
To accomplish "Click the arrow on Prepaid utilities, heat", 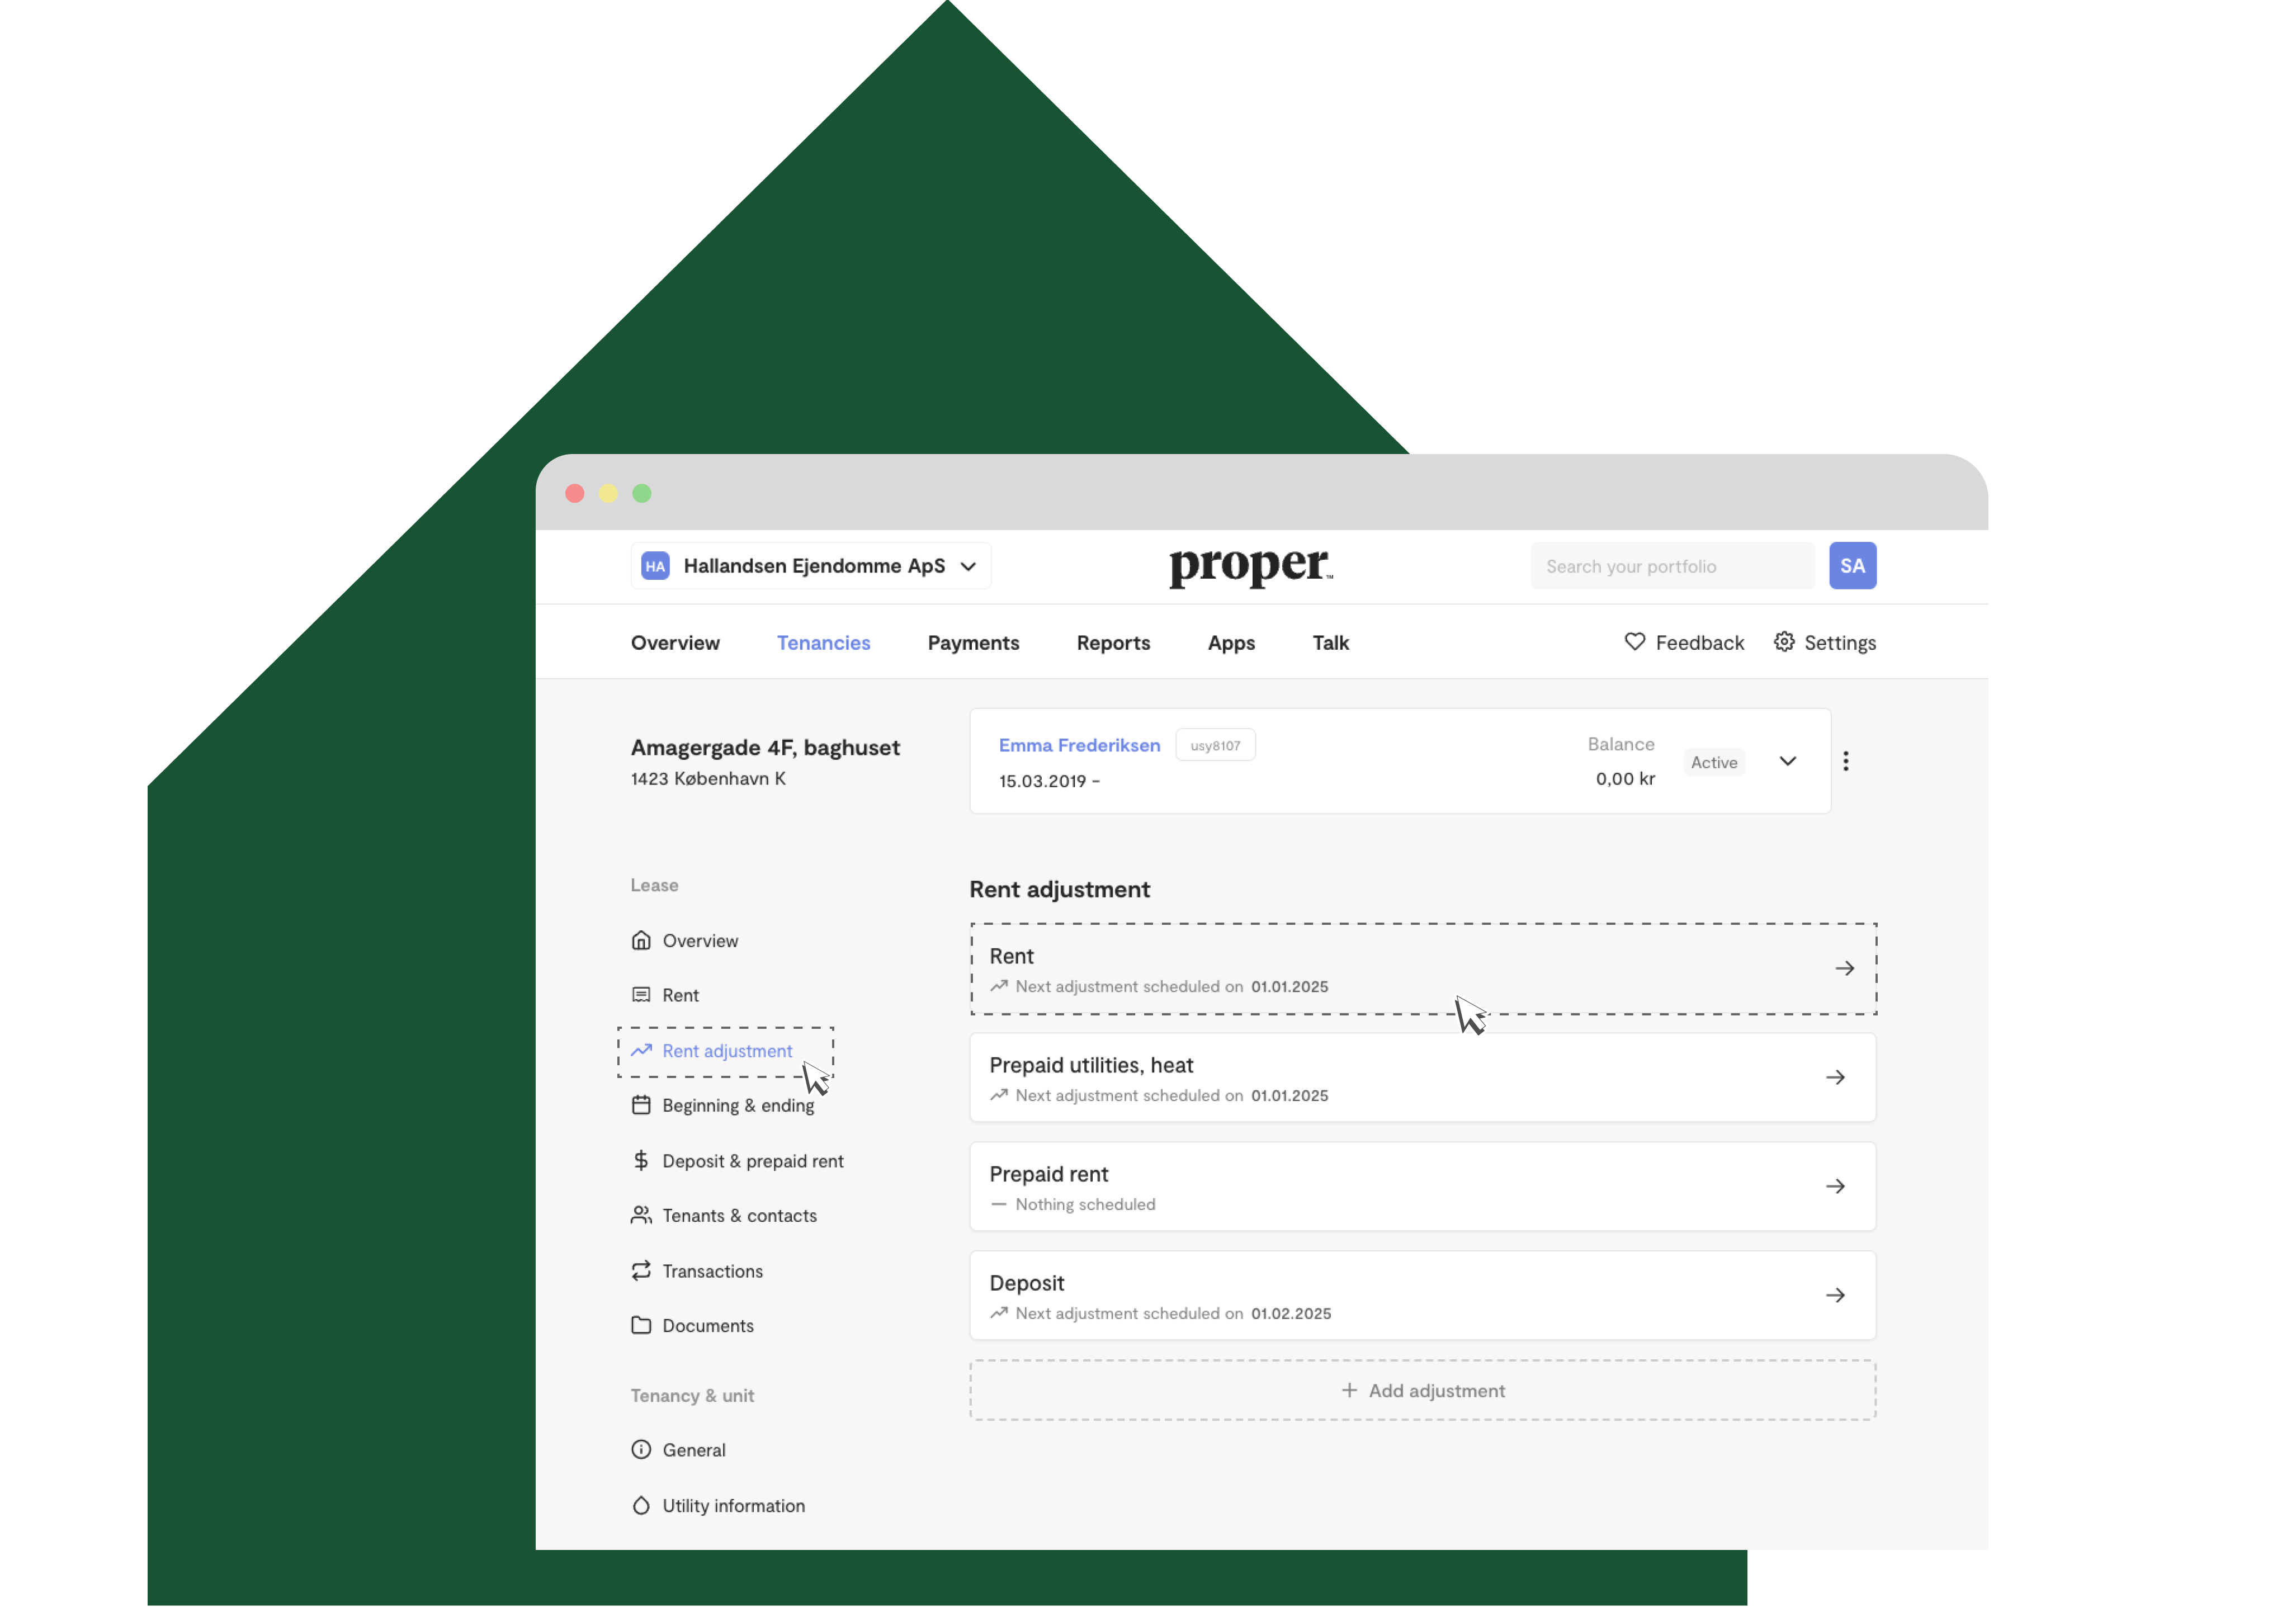I will (1835, 1077).
